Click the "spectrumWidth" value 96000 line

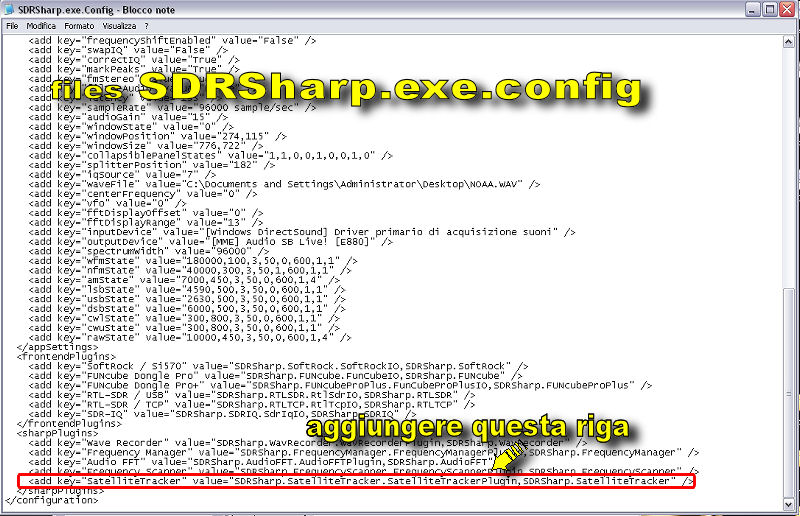pyautogui.click(x=148, y=251)
